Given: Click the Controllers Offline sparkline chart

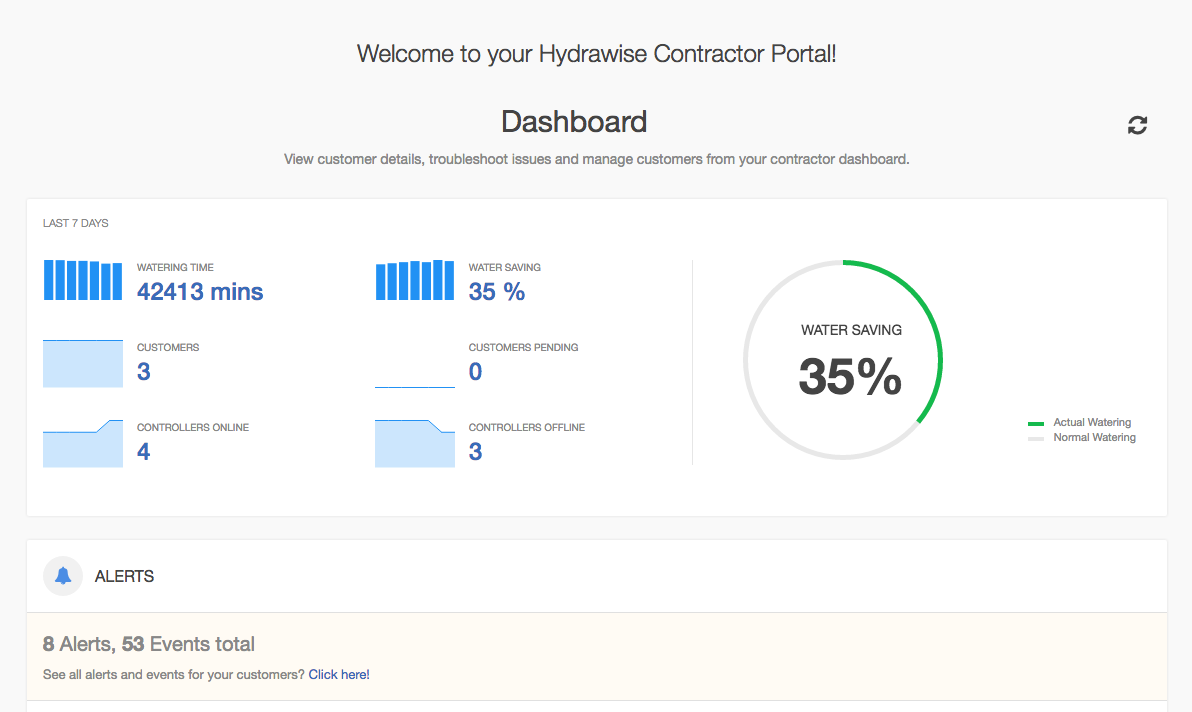Looking at the screenshot, I should click(414, 443).
